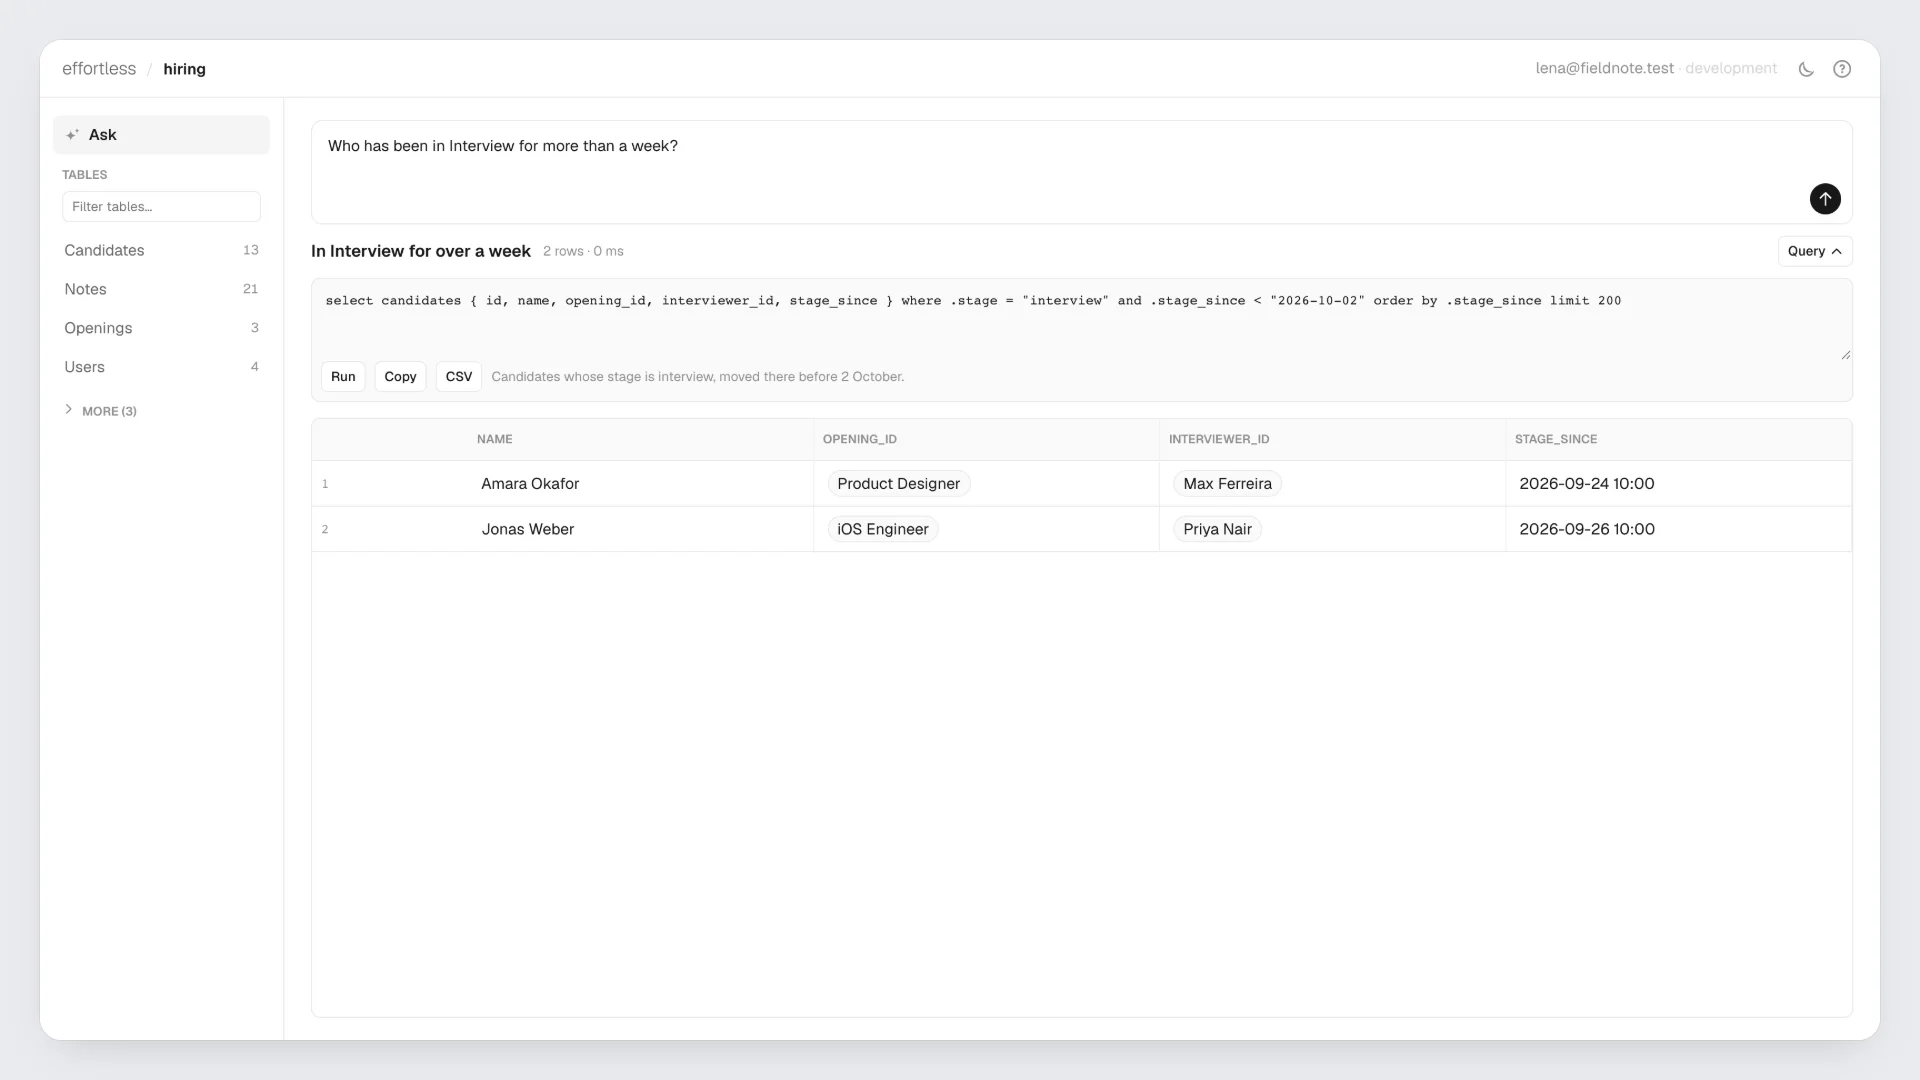Open Max Ferreira interviewer chip

point(1227,484)
